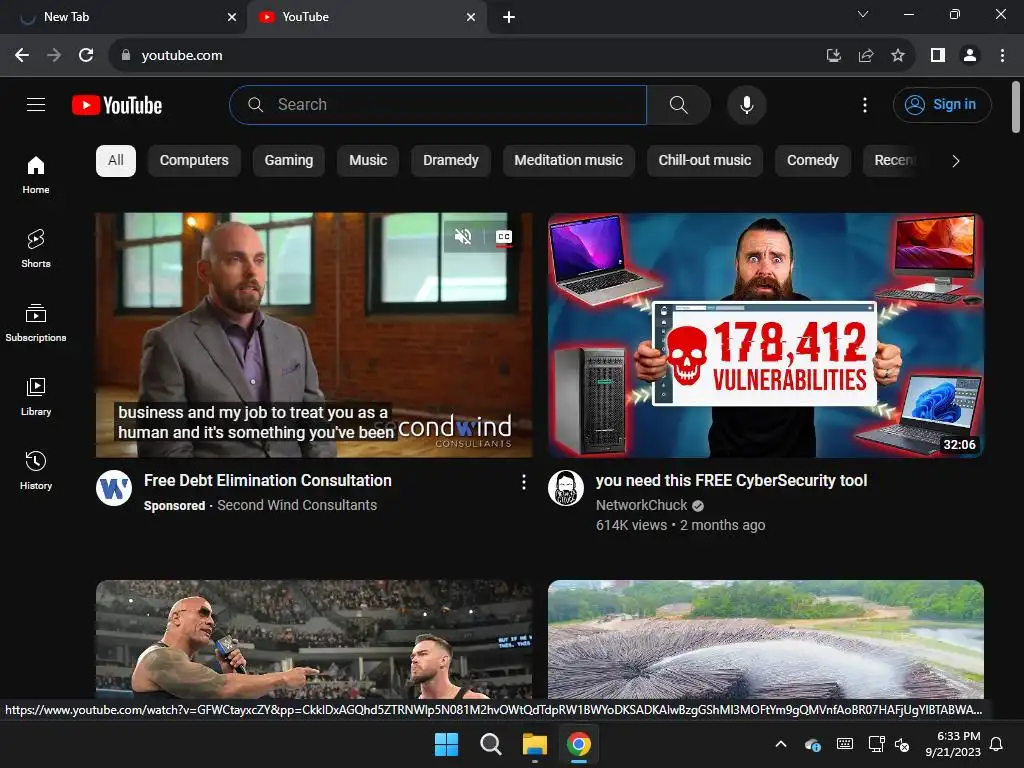Open Shorts in sidebar
This screenshot has height=768, width=1024.
pyautogui.click(x=36, y=248)
